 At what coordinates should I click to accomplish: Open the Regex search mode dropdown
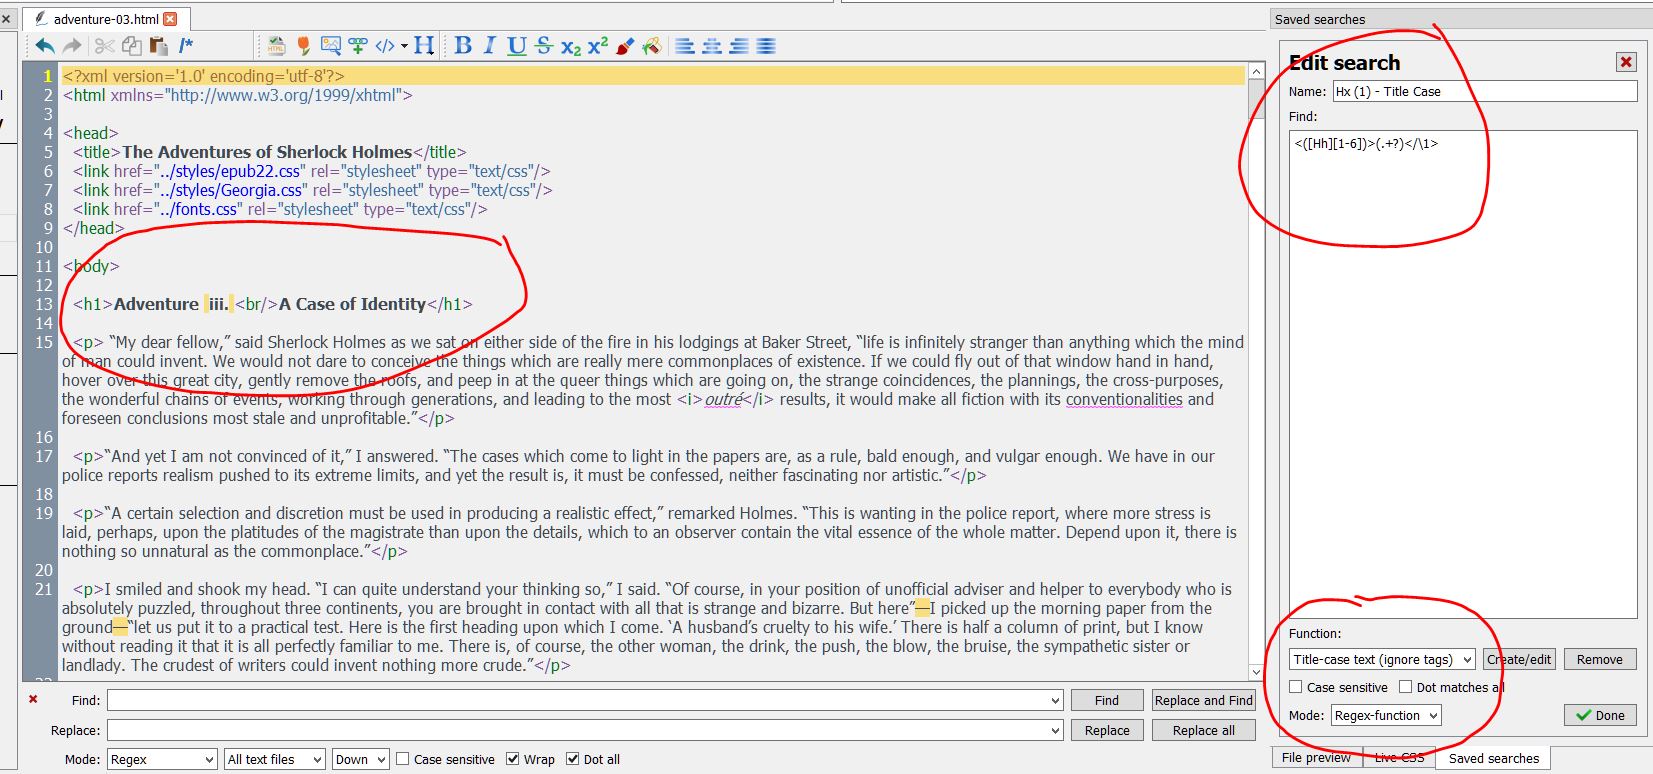162,759
